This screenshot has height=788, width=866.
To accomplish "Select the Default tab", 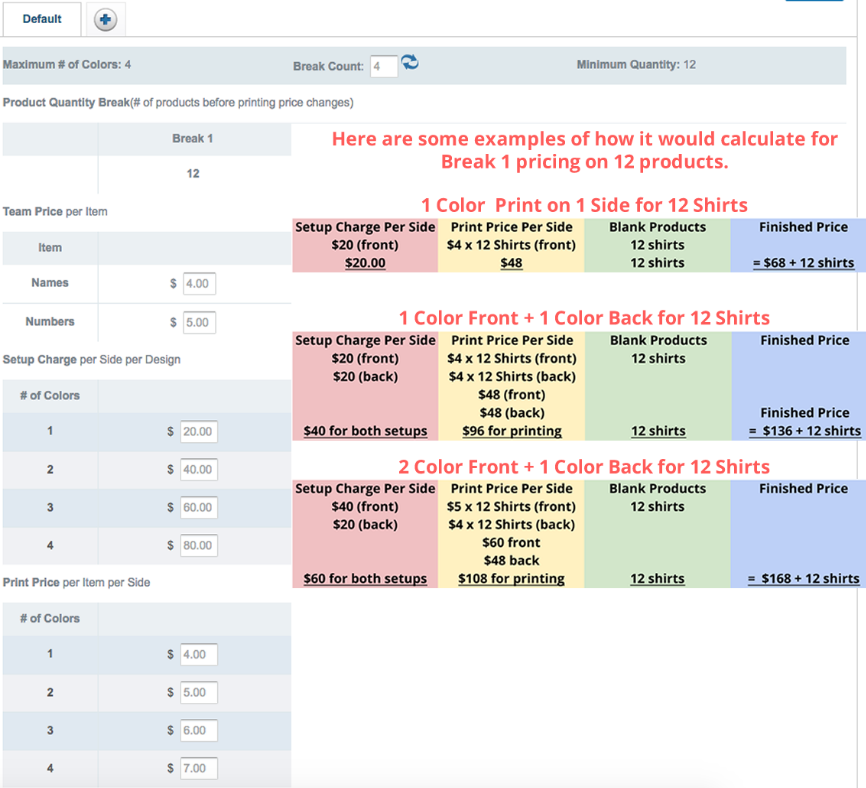I will click(42, 19).
